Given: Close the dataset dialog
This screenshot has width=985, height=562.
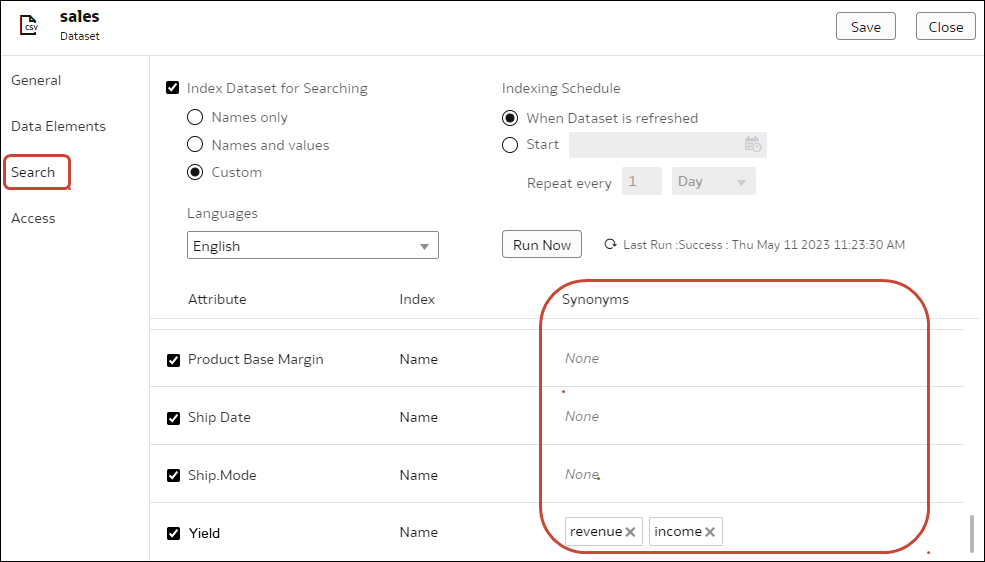Looking at the screenshot, I should (x=945, y=26).
